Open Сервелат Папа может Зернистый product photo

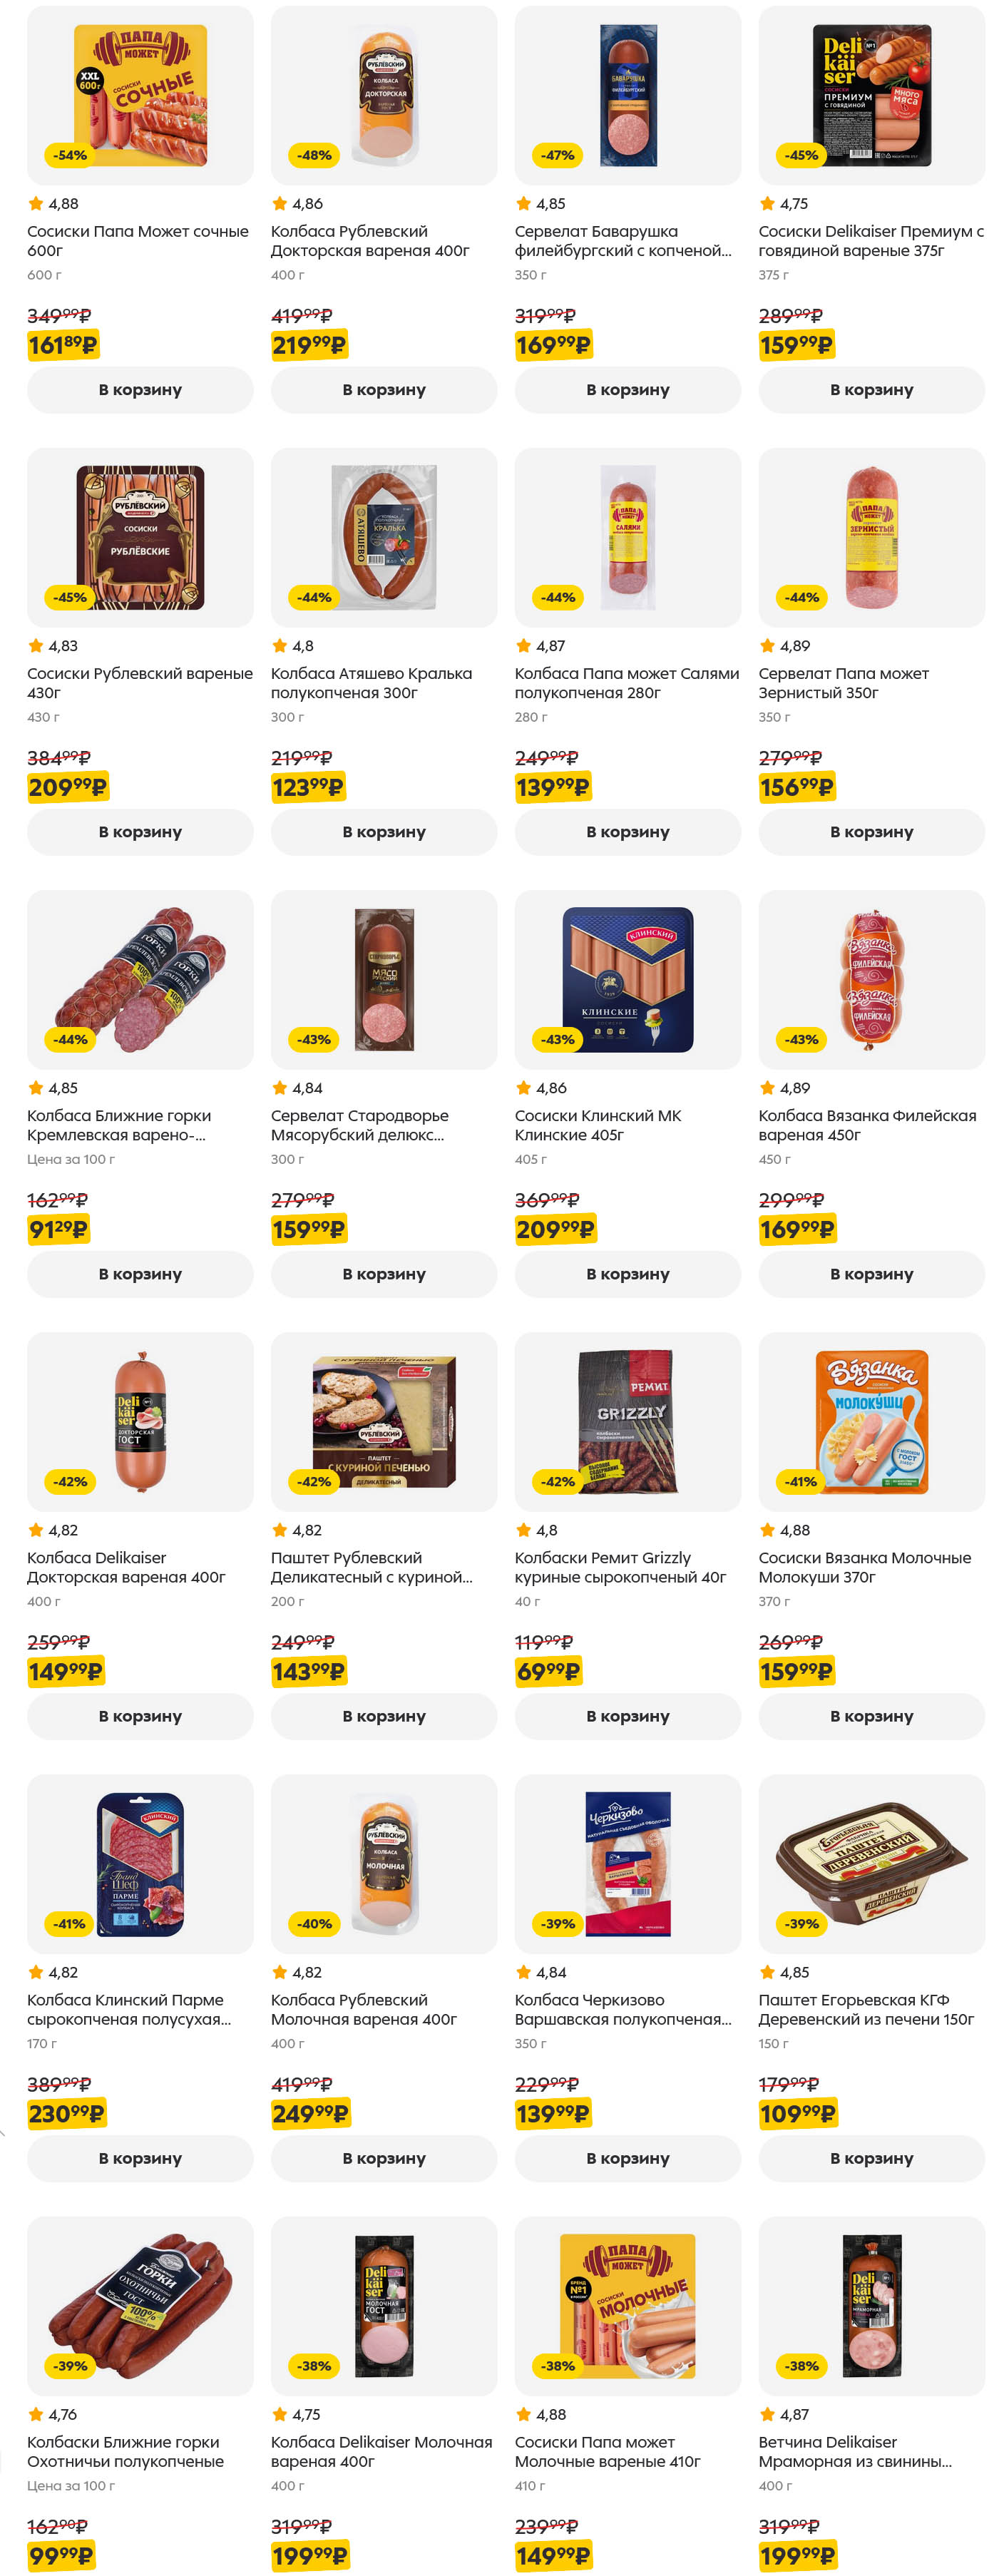(x=871, y=538)
